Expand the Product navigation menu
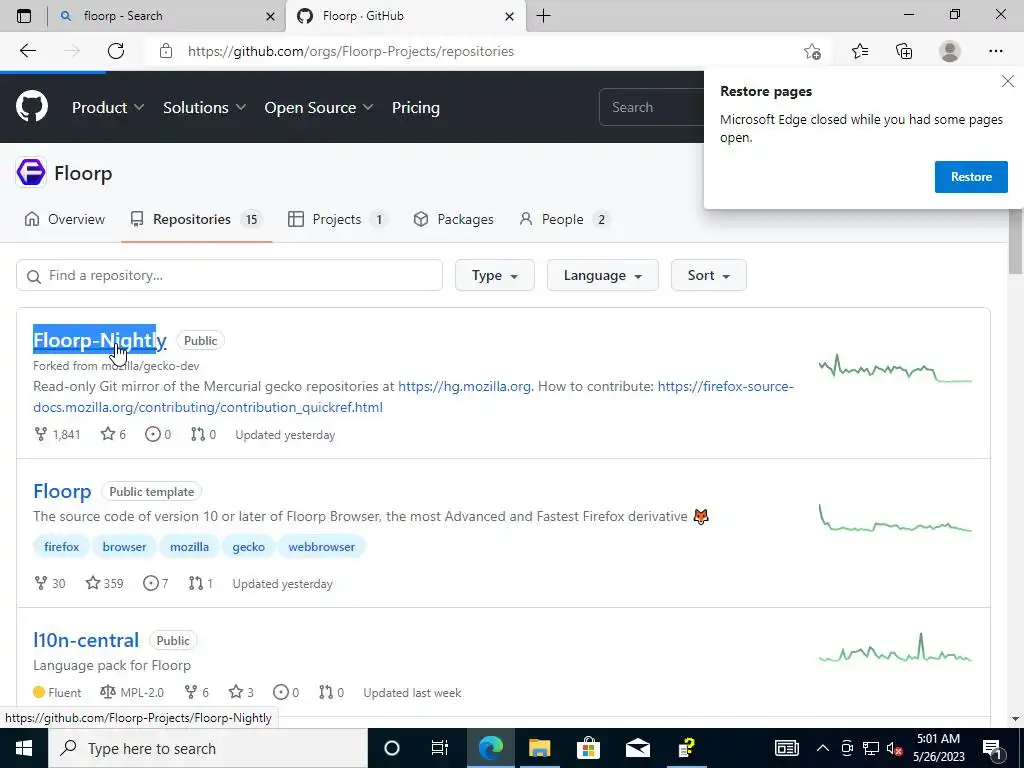The width and height of the screenshot is (1024, 768). point(108,107)
